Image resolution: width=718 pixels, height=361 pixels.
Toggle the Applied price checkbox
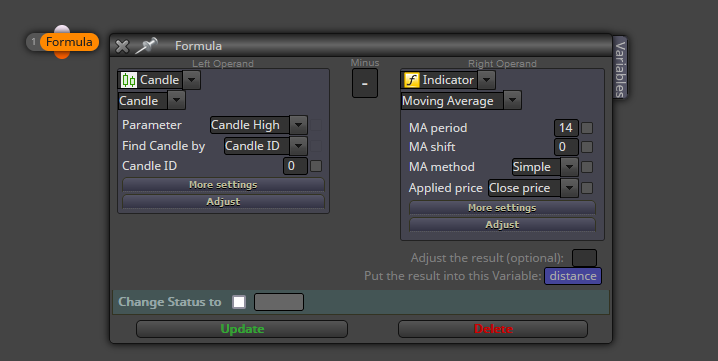(587, 188)
